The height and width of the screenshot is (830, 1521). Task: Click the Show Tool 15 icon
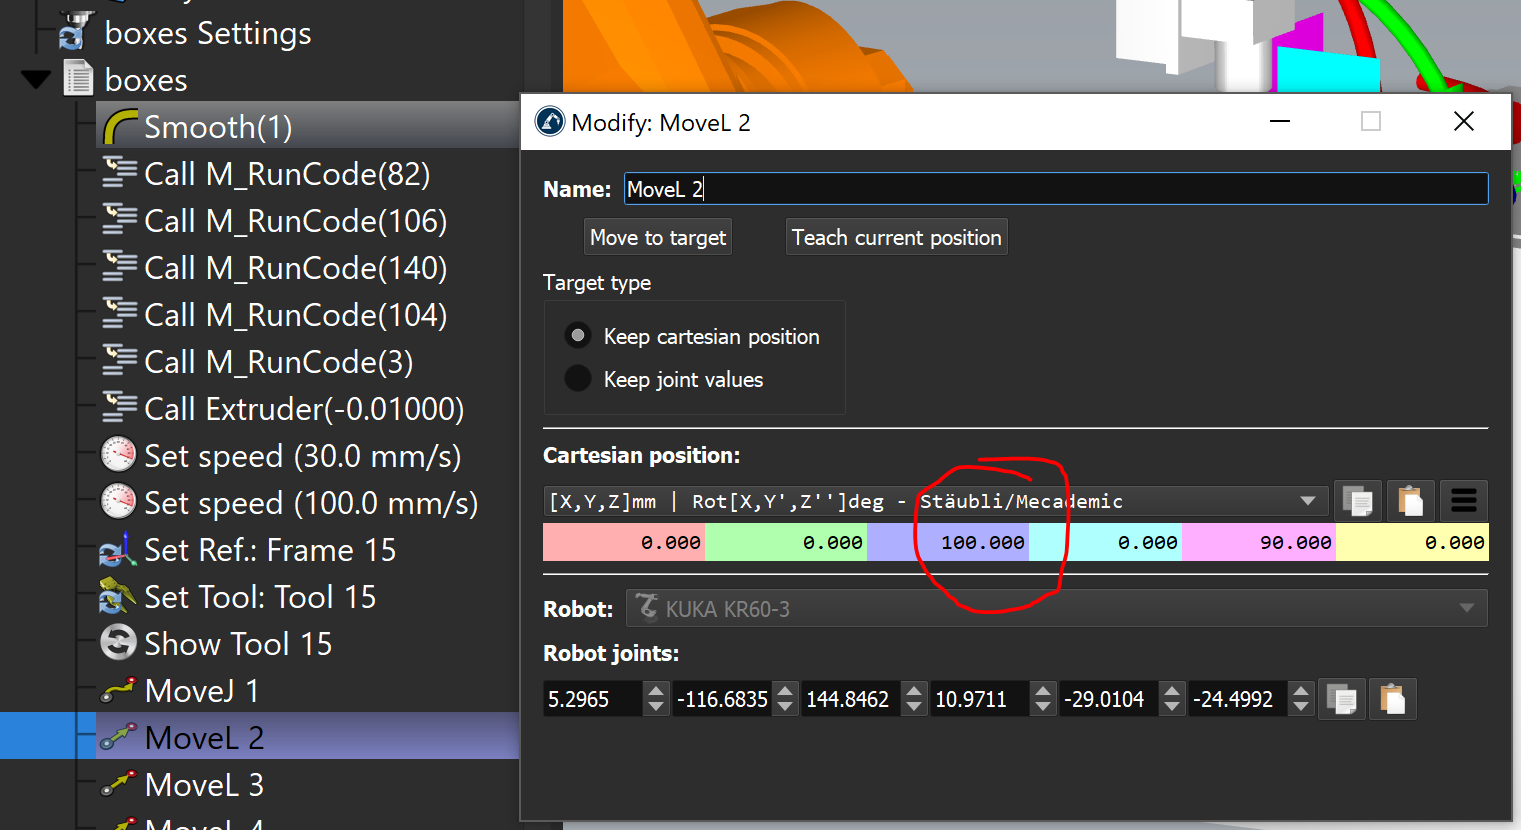(x=118, y=643)
